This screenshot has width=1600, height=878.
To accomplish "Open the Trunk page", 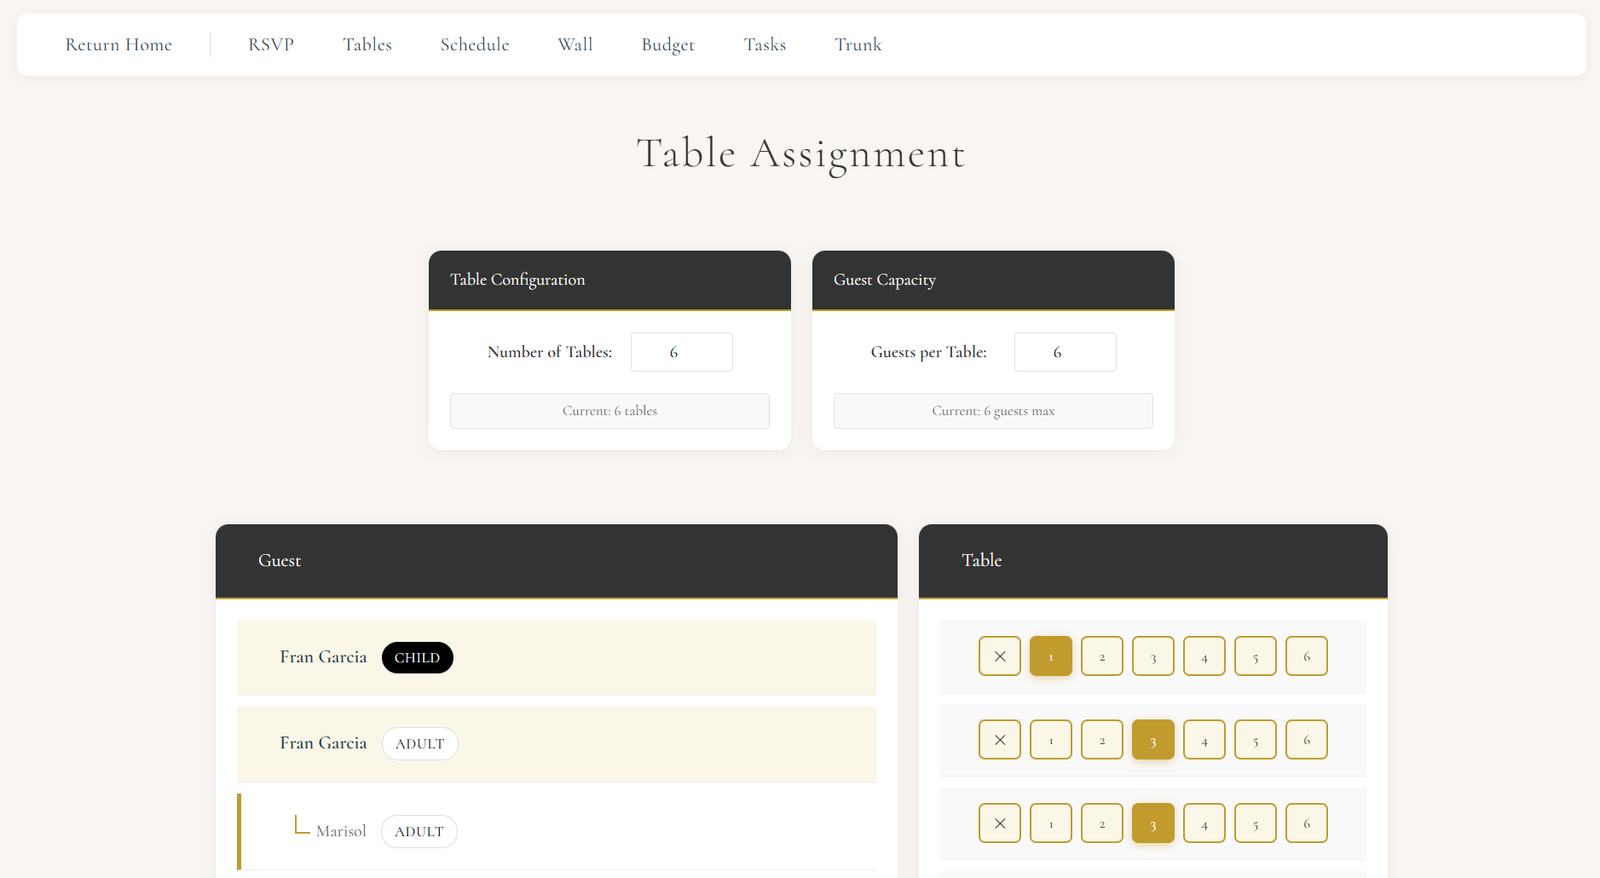I will (x=858, y=45).
